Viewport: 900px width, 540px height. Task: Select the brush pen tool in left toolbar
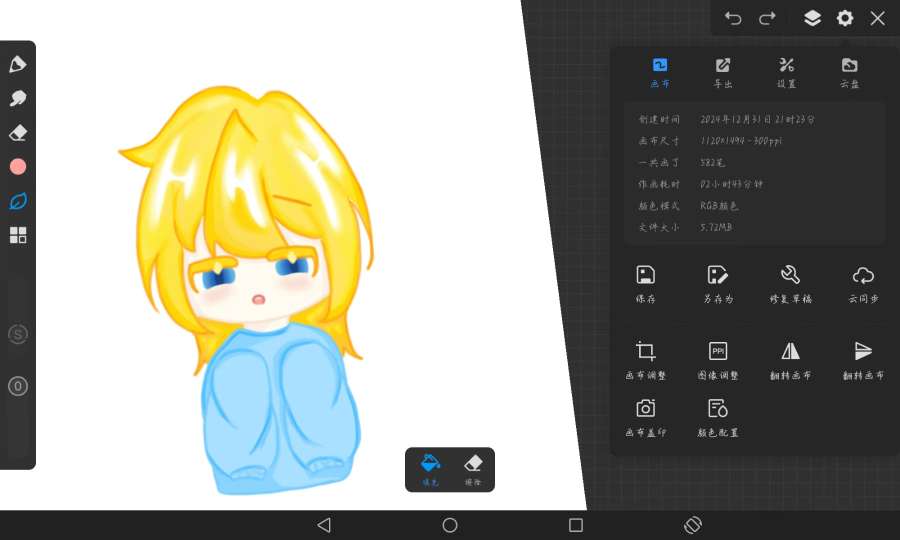18,64
